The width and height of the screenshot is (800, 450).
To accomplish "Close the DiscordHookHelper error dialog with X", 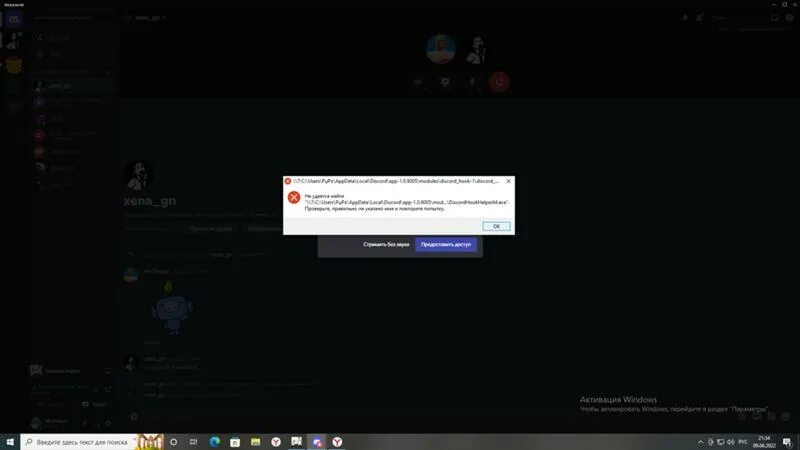I will [x=508, y=181].
